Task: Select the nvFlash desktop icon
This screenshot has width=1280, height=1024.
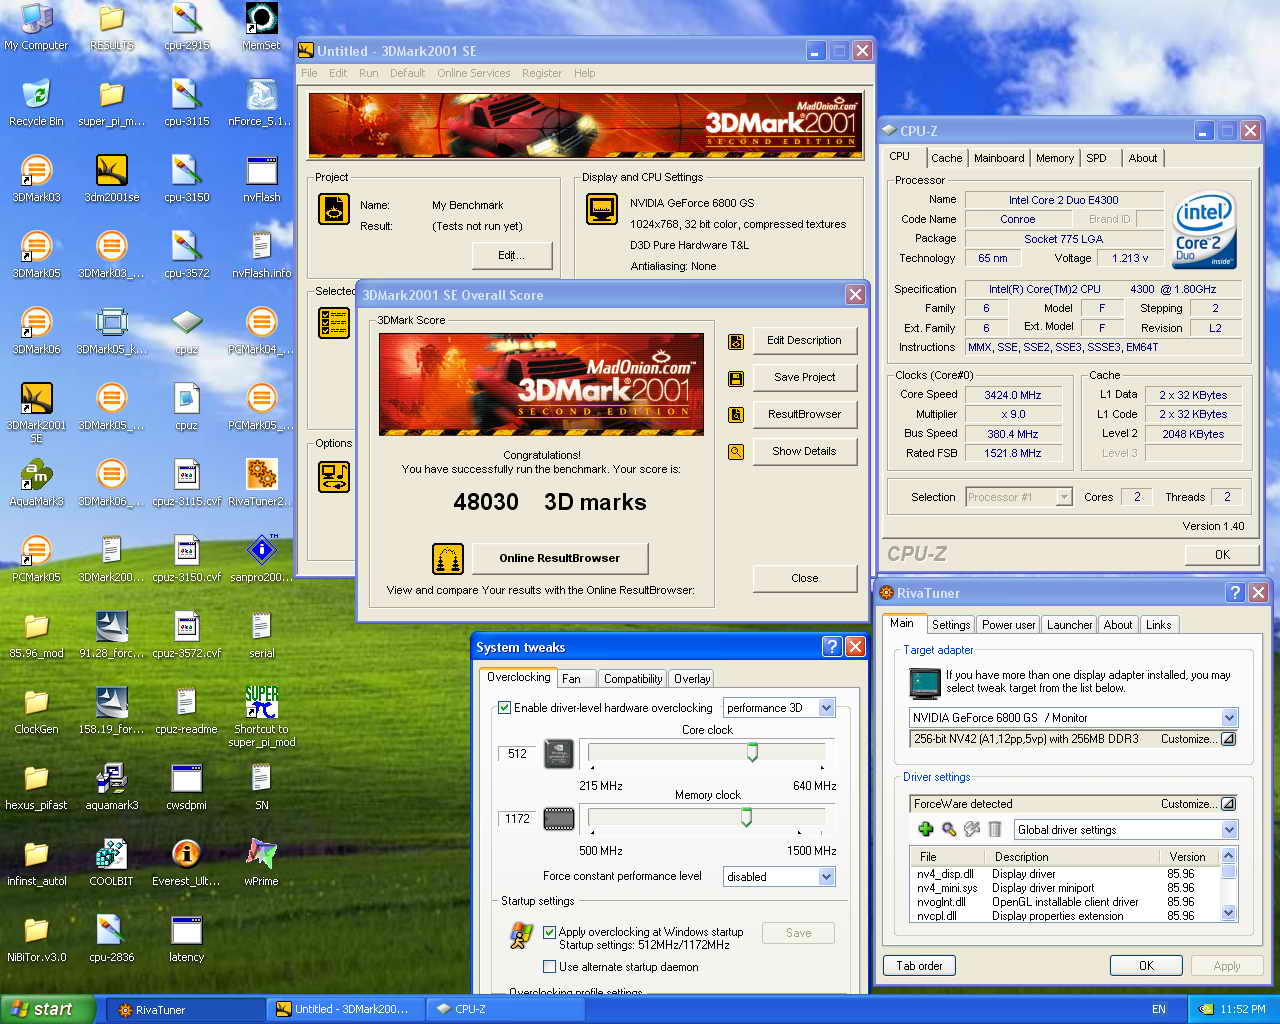Action: coord(261,179)
